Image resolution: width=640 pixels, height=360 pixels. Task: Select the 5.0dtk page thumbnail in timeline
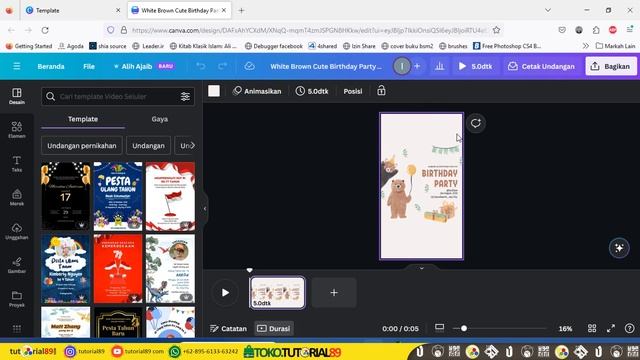[x=277, y=292]
